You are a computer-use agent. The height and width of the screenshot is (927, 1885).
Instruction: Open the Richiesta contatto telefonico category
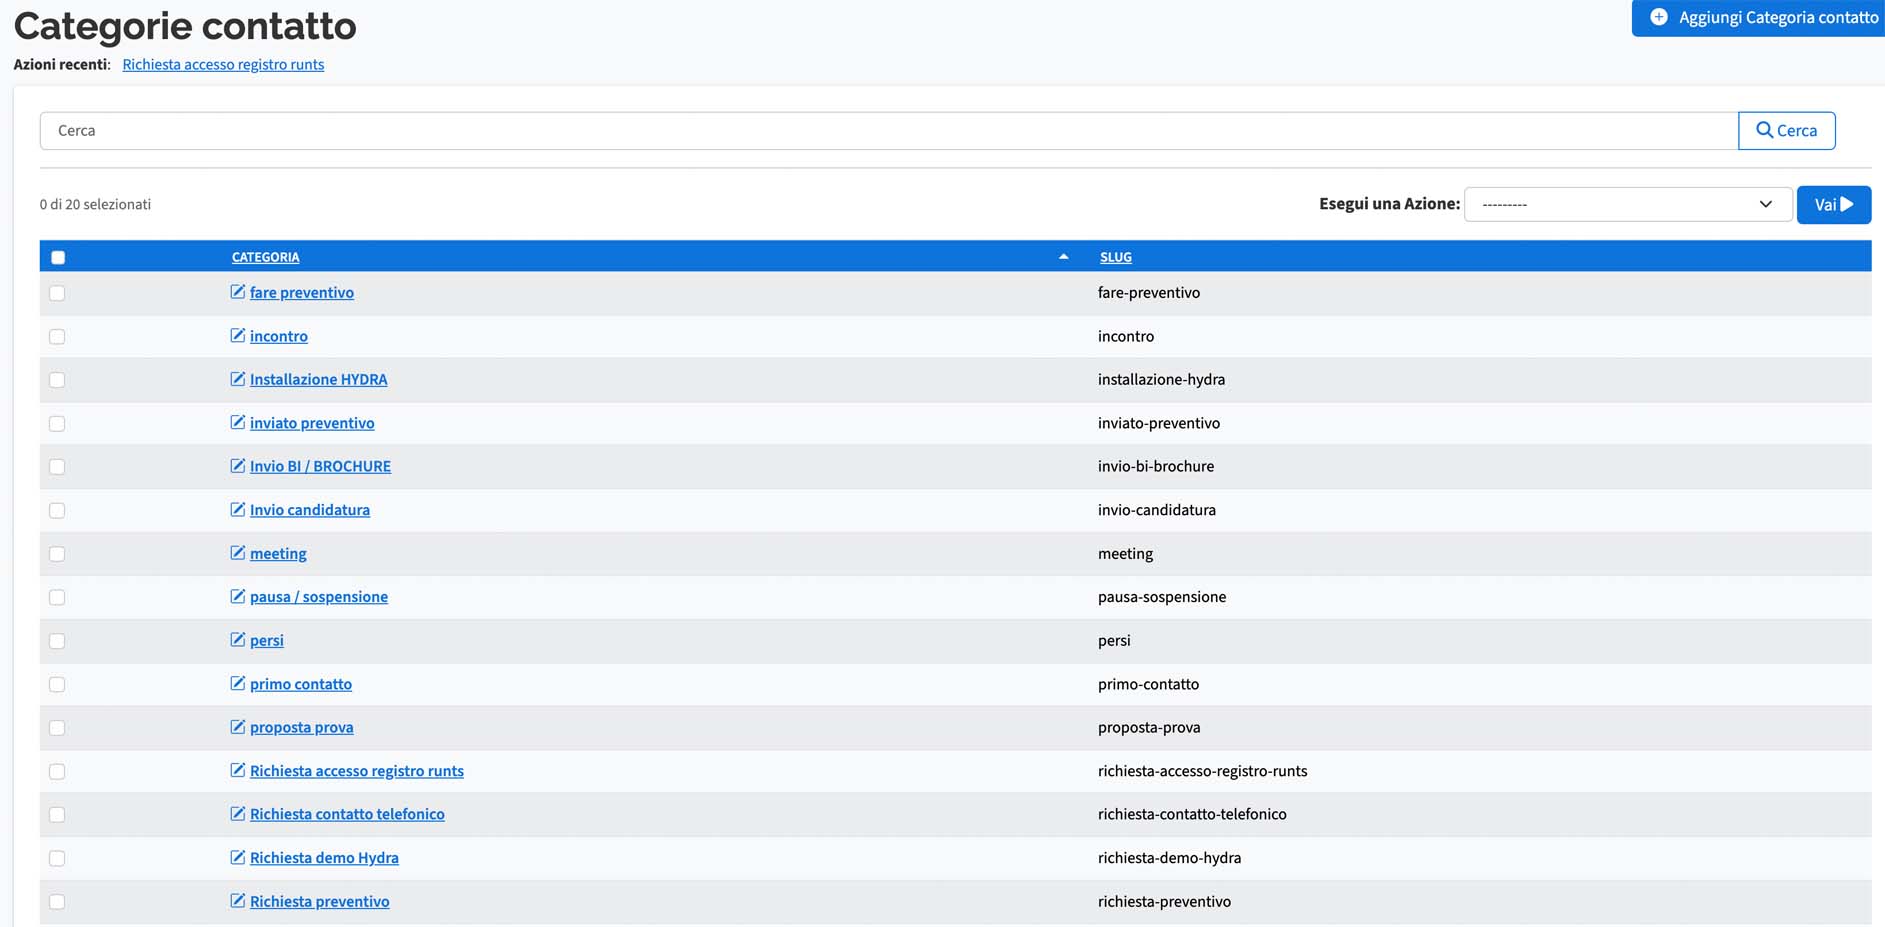(x=347, y=814)
